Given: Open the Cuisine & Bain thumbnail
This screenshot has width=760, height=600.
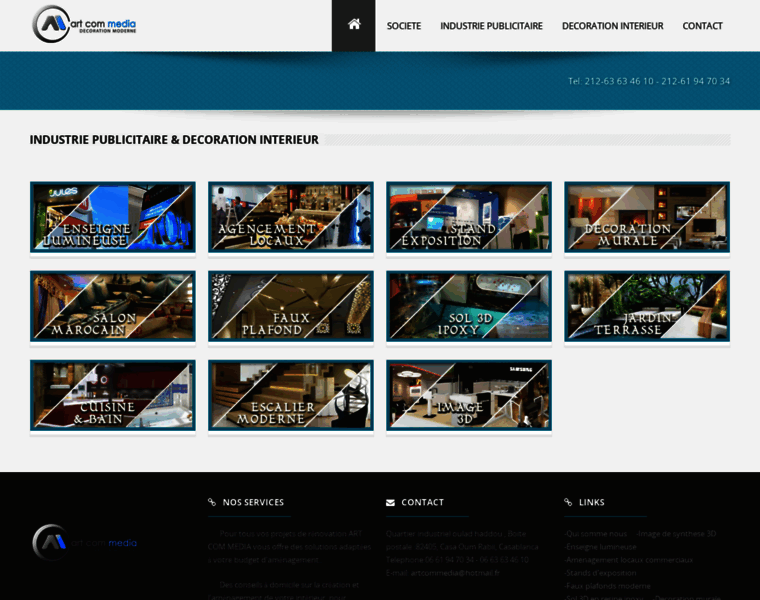Looking at the screenshot, I should coord(113,395).
